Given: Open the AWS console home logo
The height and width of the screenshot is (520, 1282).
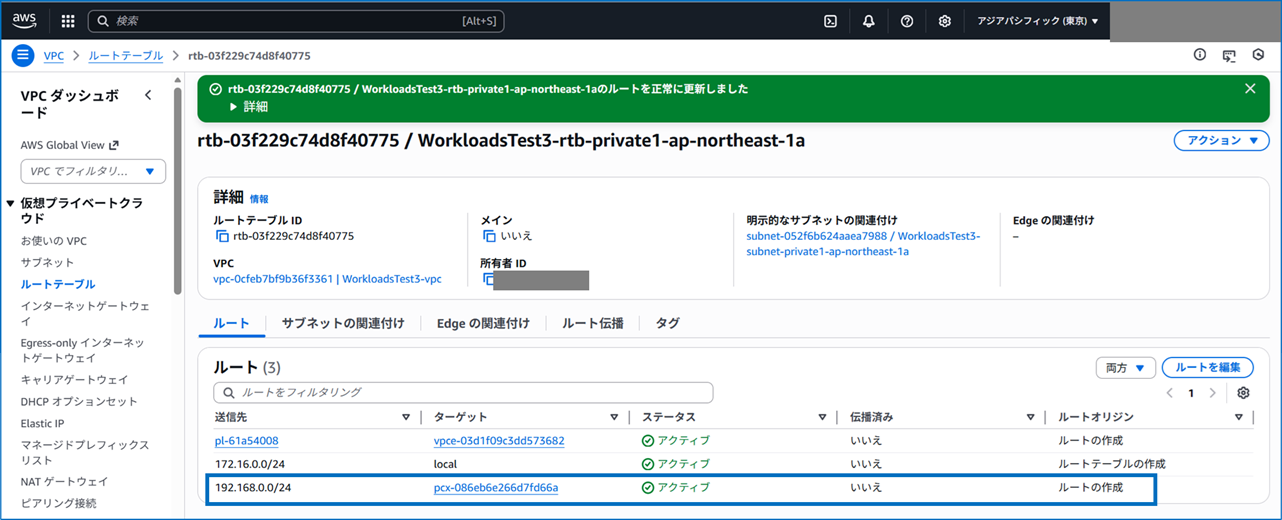Looking at the screenshot, I should tap(24, 20).
